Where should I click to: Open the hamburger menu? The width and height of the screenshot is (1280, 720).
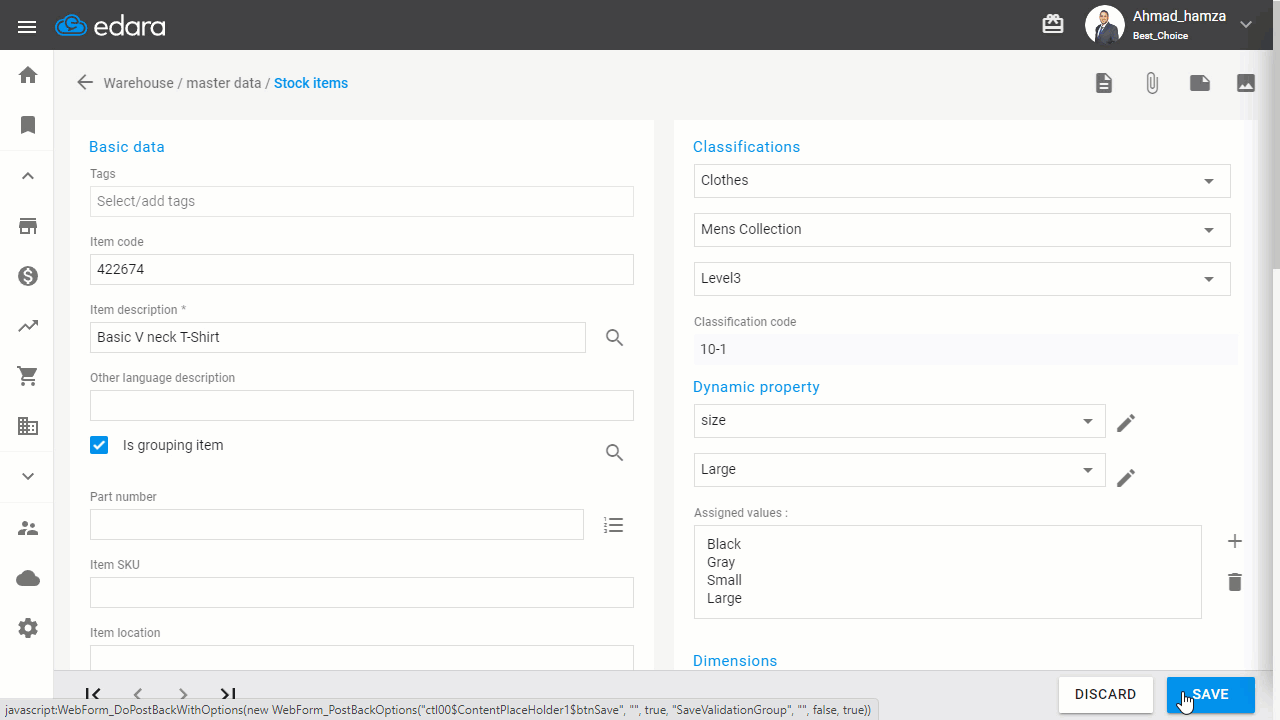27,26
